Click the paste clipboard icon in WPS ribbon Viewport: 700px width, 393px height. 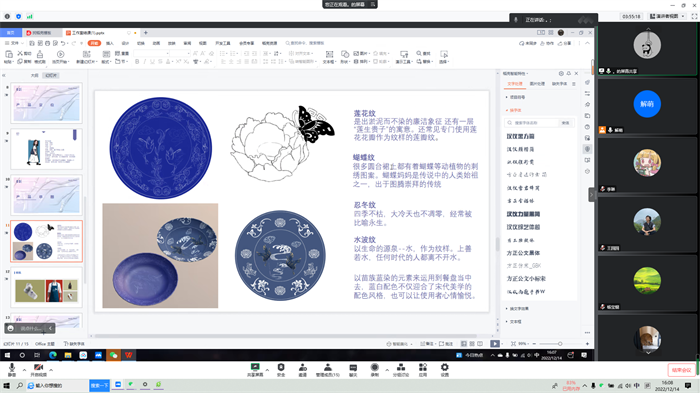[8, 54]
